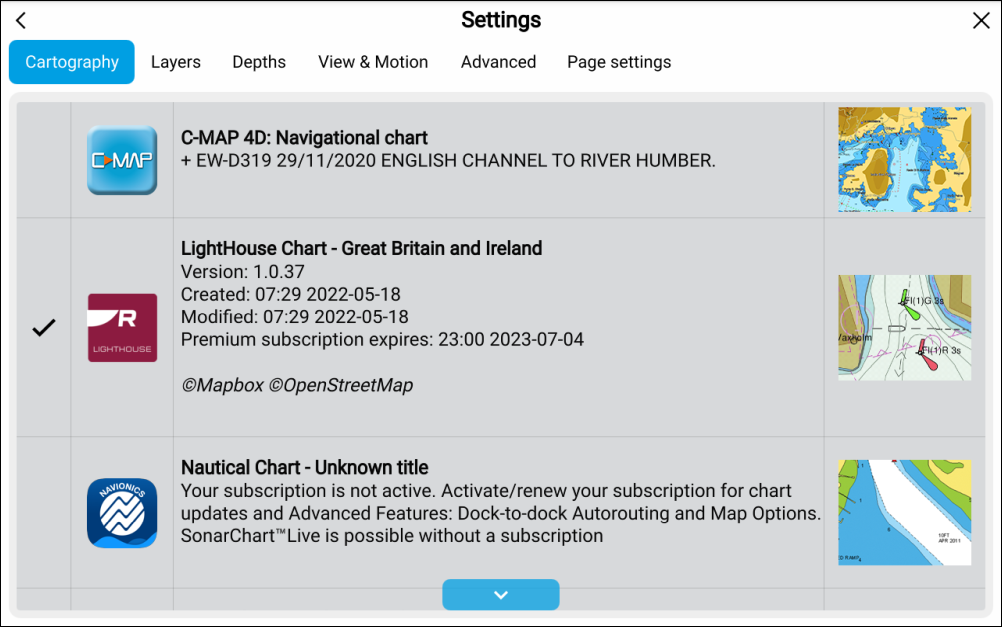Open the Page settings tab
This screenshot has width=1002, height=627.
click(619, 62)
